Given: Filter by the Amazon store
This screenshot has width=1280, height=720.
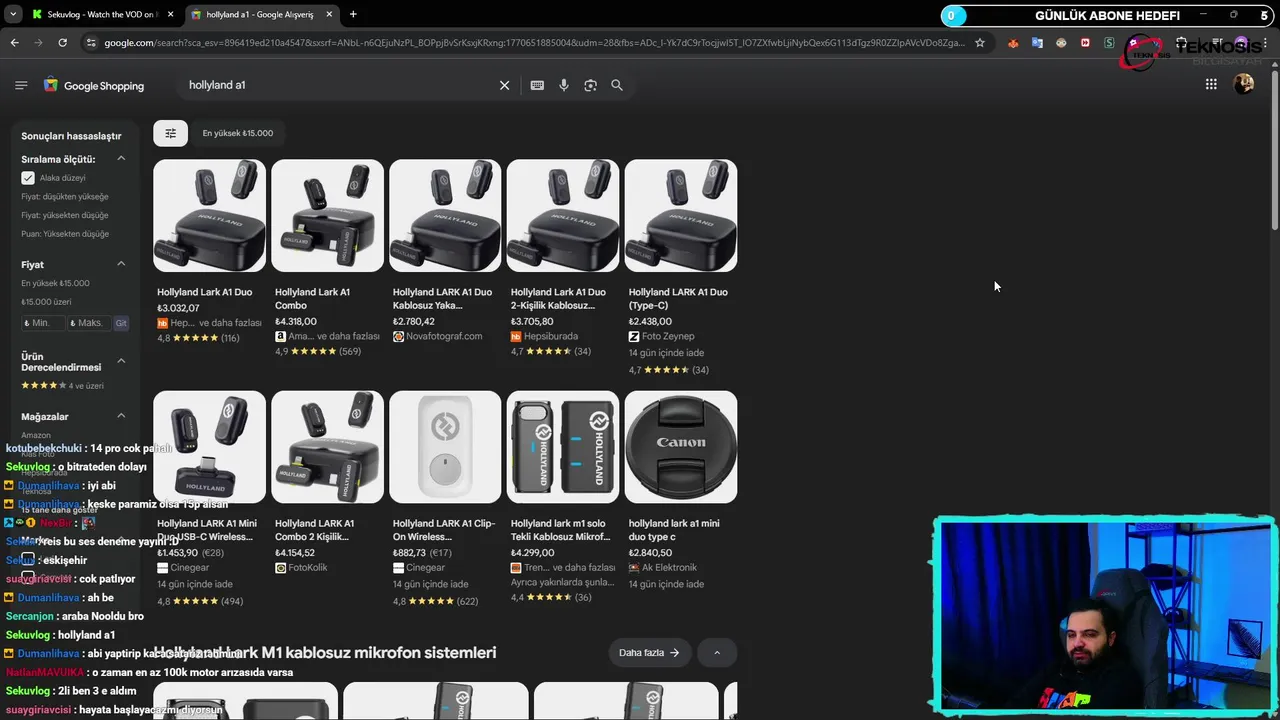Looking at the screenshot, I should (x=36, y=435).
